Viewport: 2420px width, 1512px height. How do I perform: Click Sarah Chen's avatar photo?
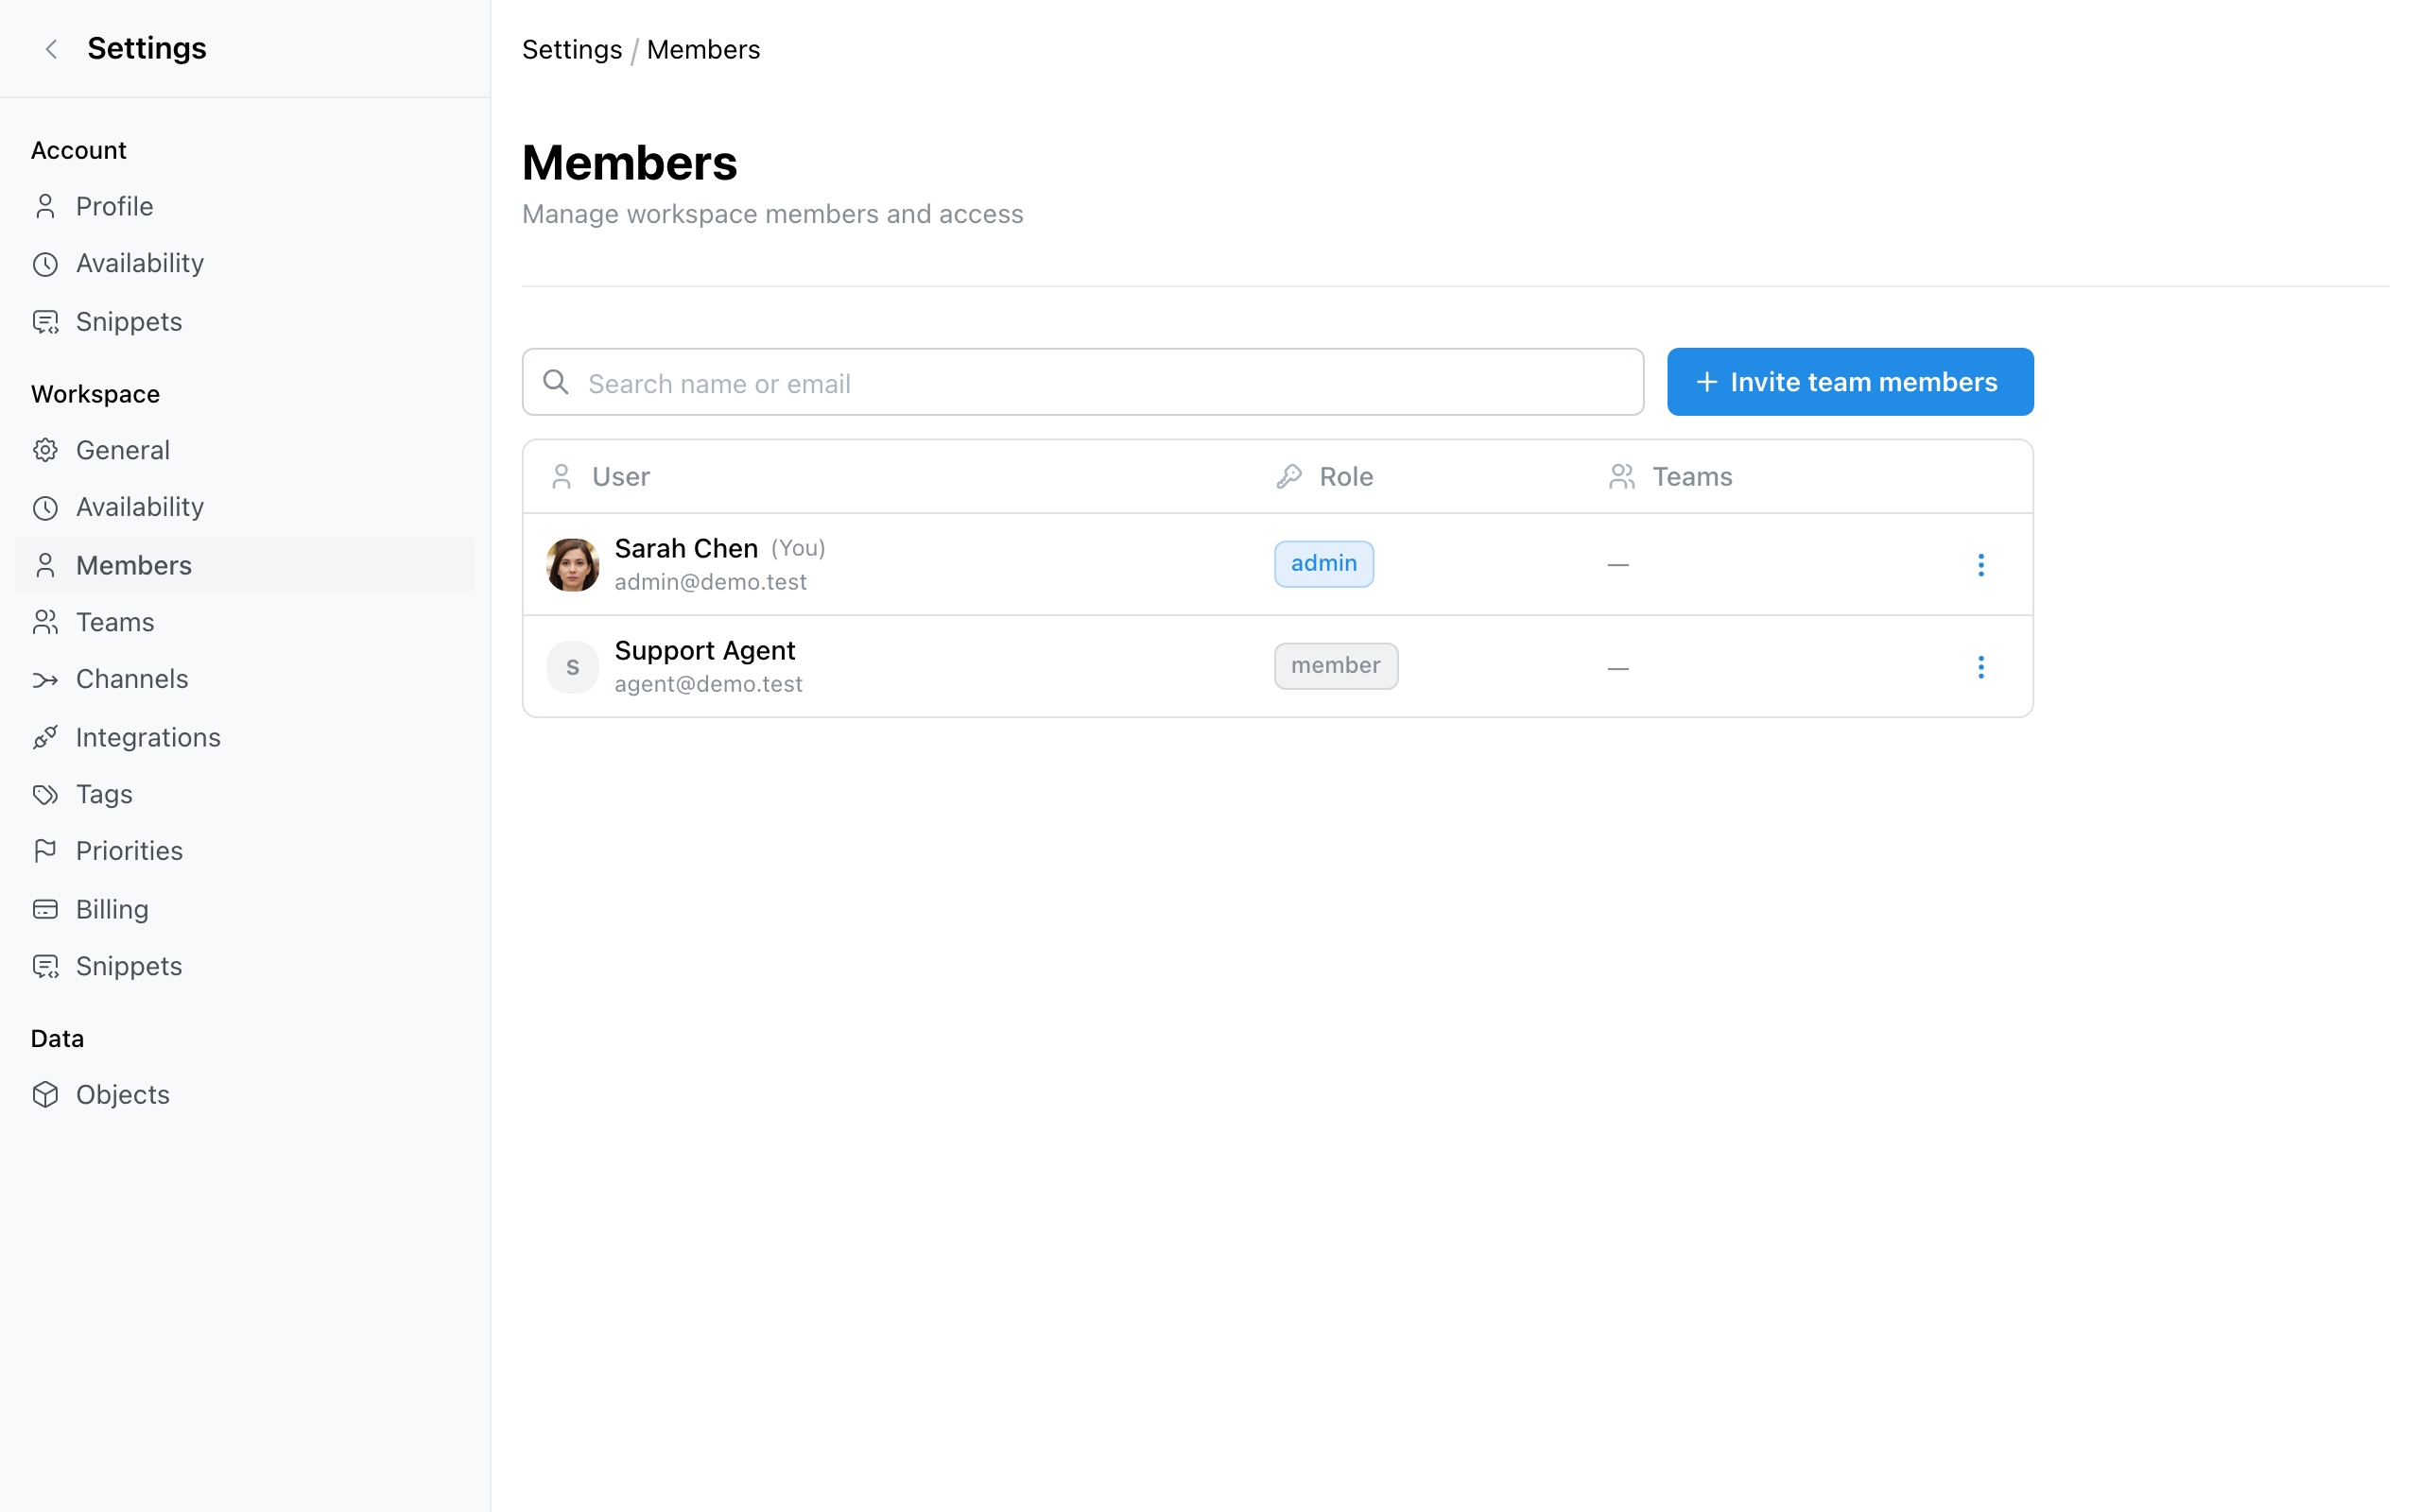pyautogui.click(x=573, y=565)
